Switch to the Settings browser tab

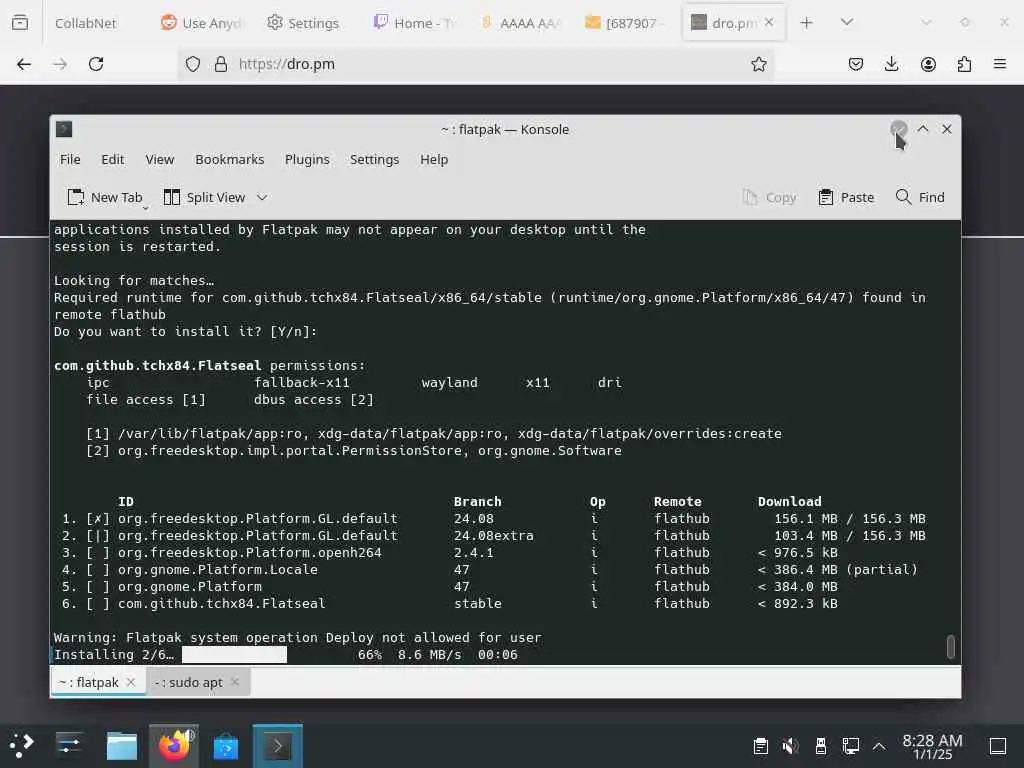(x=303, y=23)
